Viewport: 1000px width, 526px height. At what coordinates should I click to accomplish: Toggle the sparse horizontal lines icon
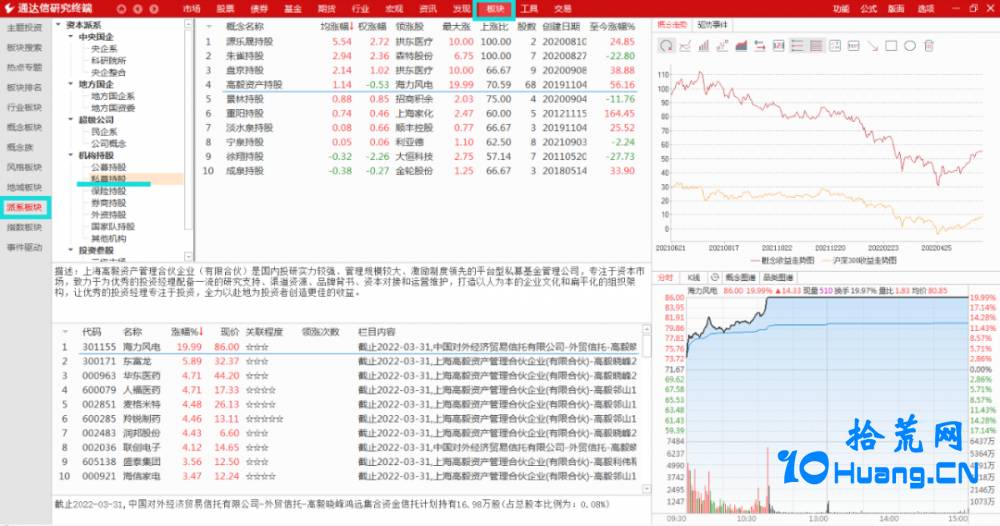[x=797, y=46]
